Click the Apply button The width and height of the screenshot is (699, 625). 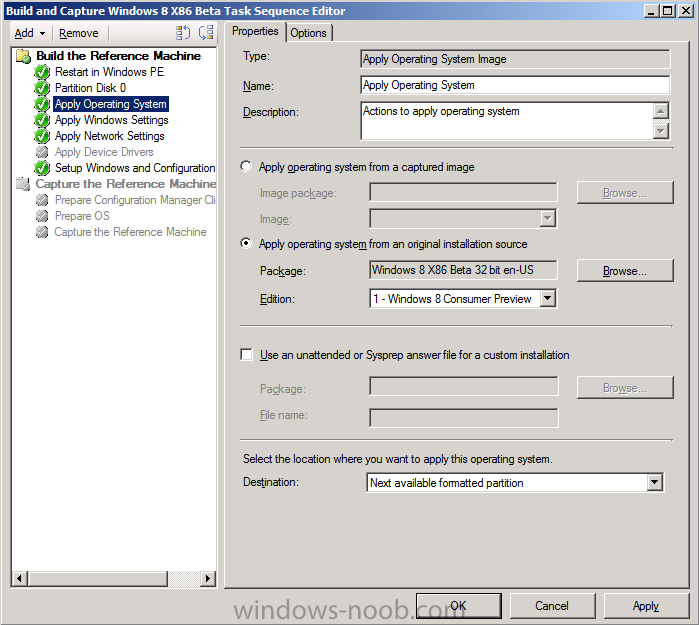pyautogui.click(x=646, y=605)
